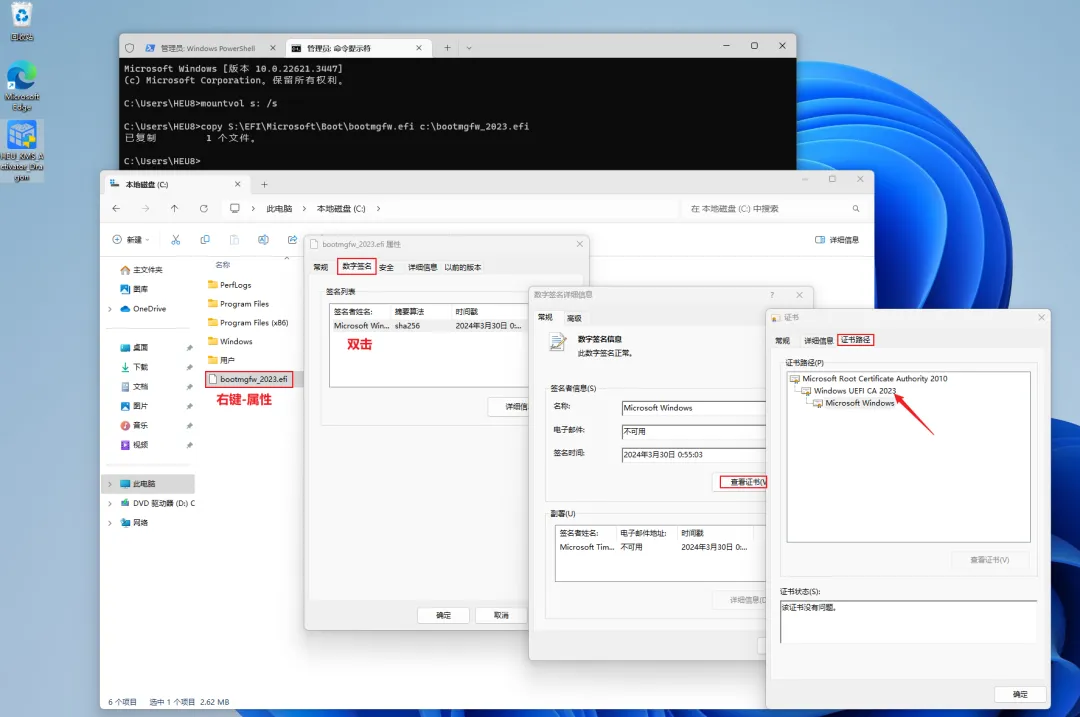Expand the 此电脑 node in navigation pane
The width and height of the screenshot is (1080, 717).
(110, 484)
